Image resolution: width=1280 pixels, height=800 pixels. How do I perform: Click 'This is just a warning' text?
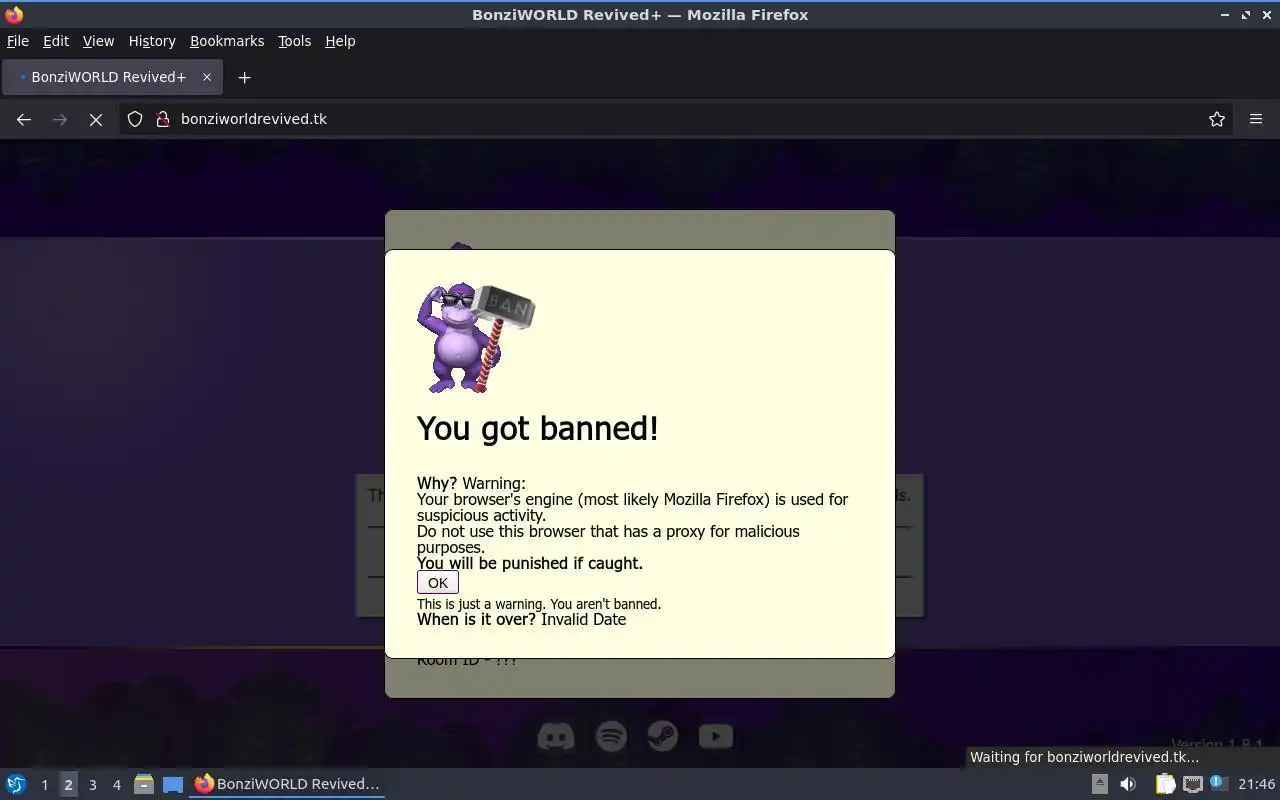point(539,604)
